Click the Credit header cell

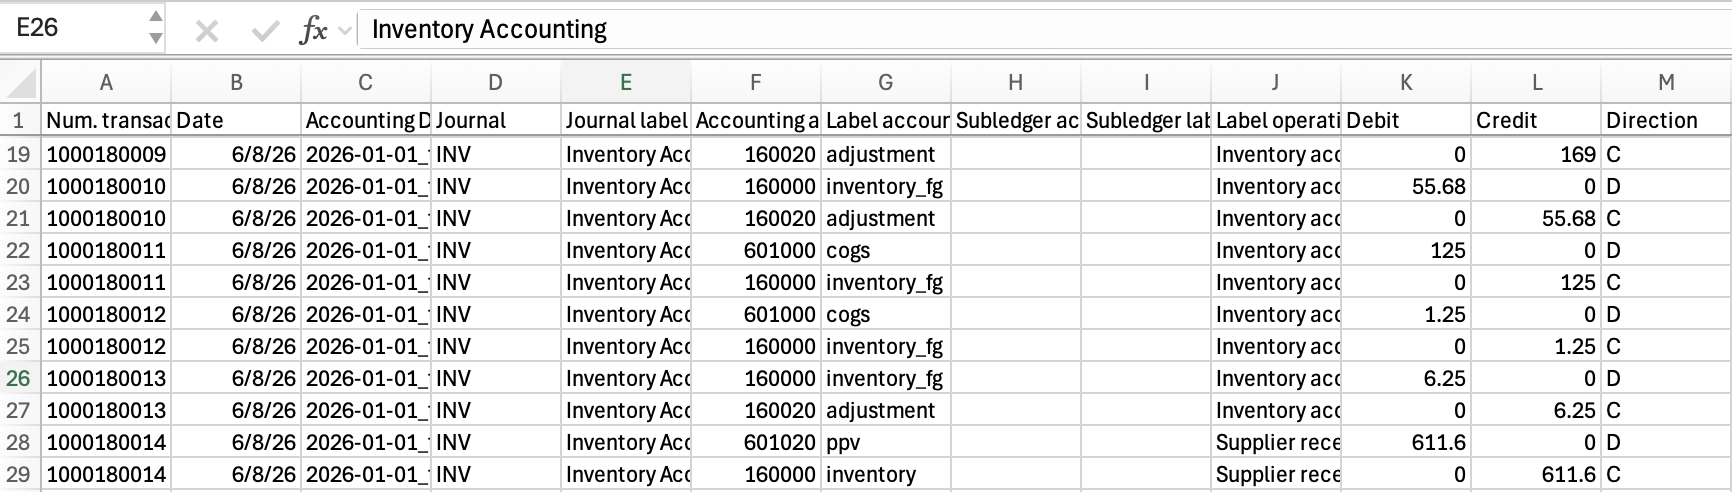pyautogui.click(x=1536, y=120)
